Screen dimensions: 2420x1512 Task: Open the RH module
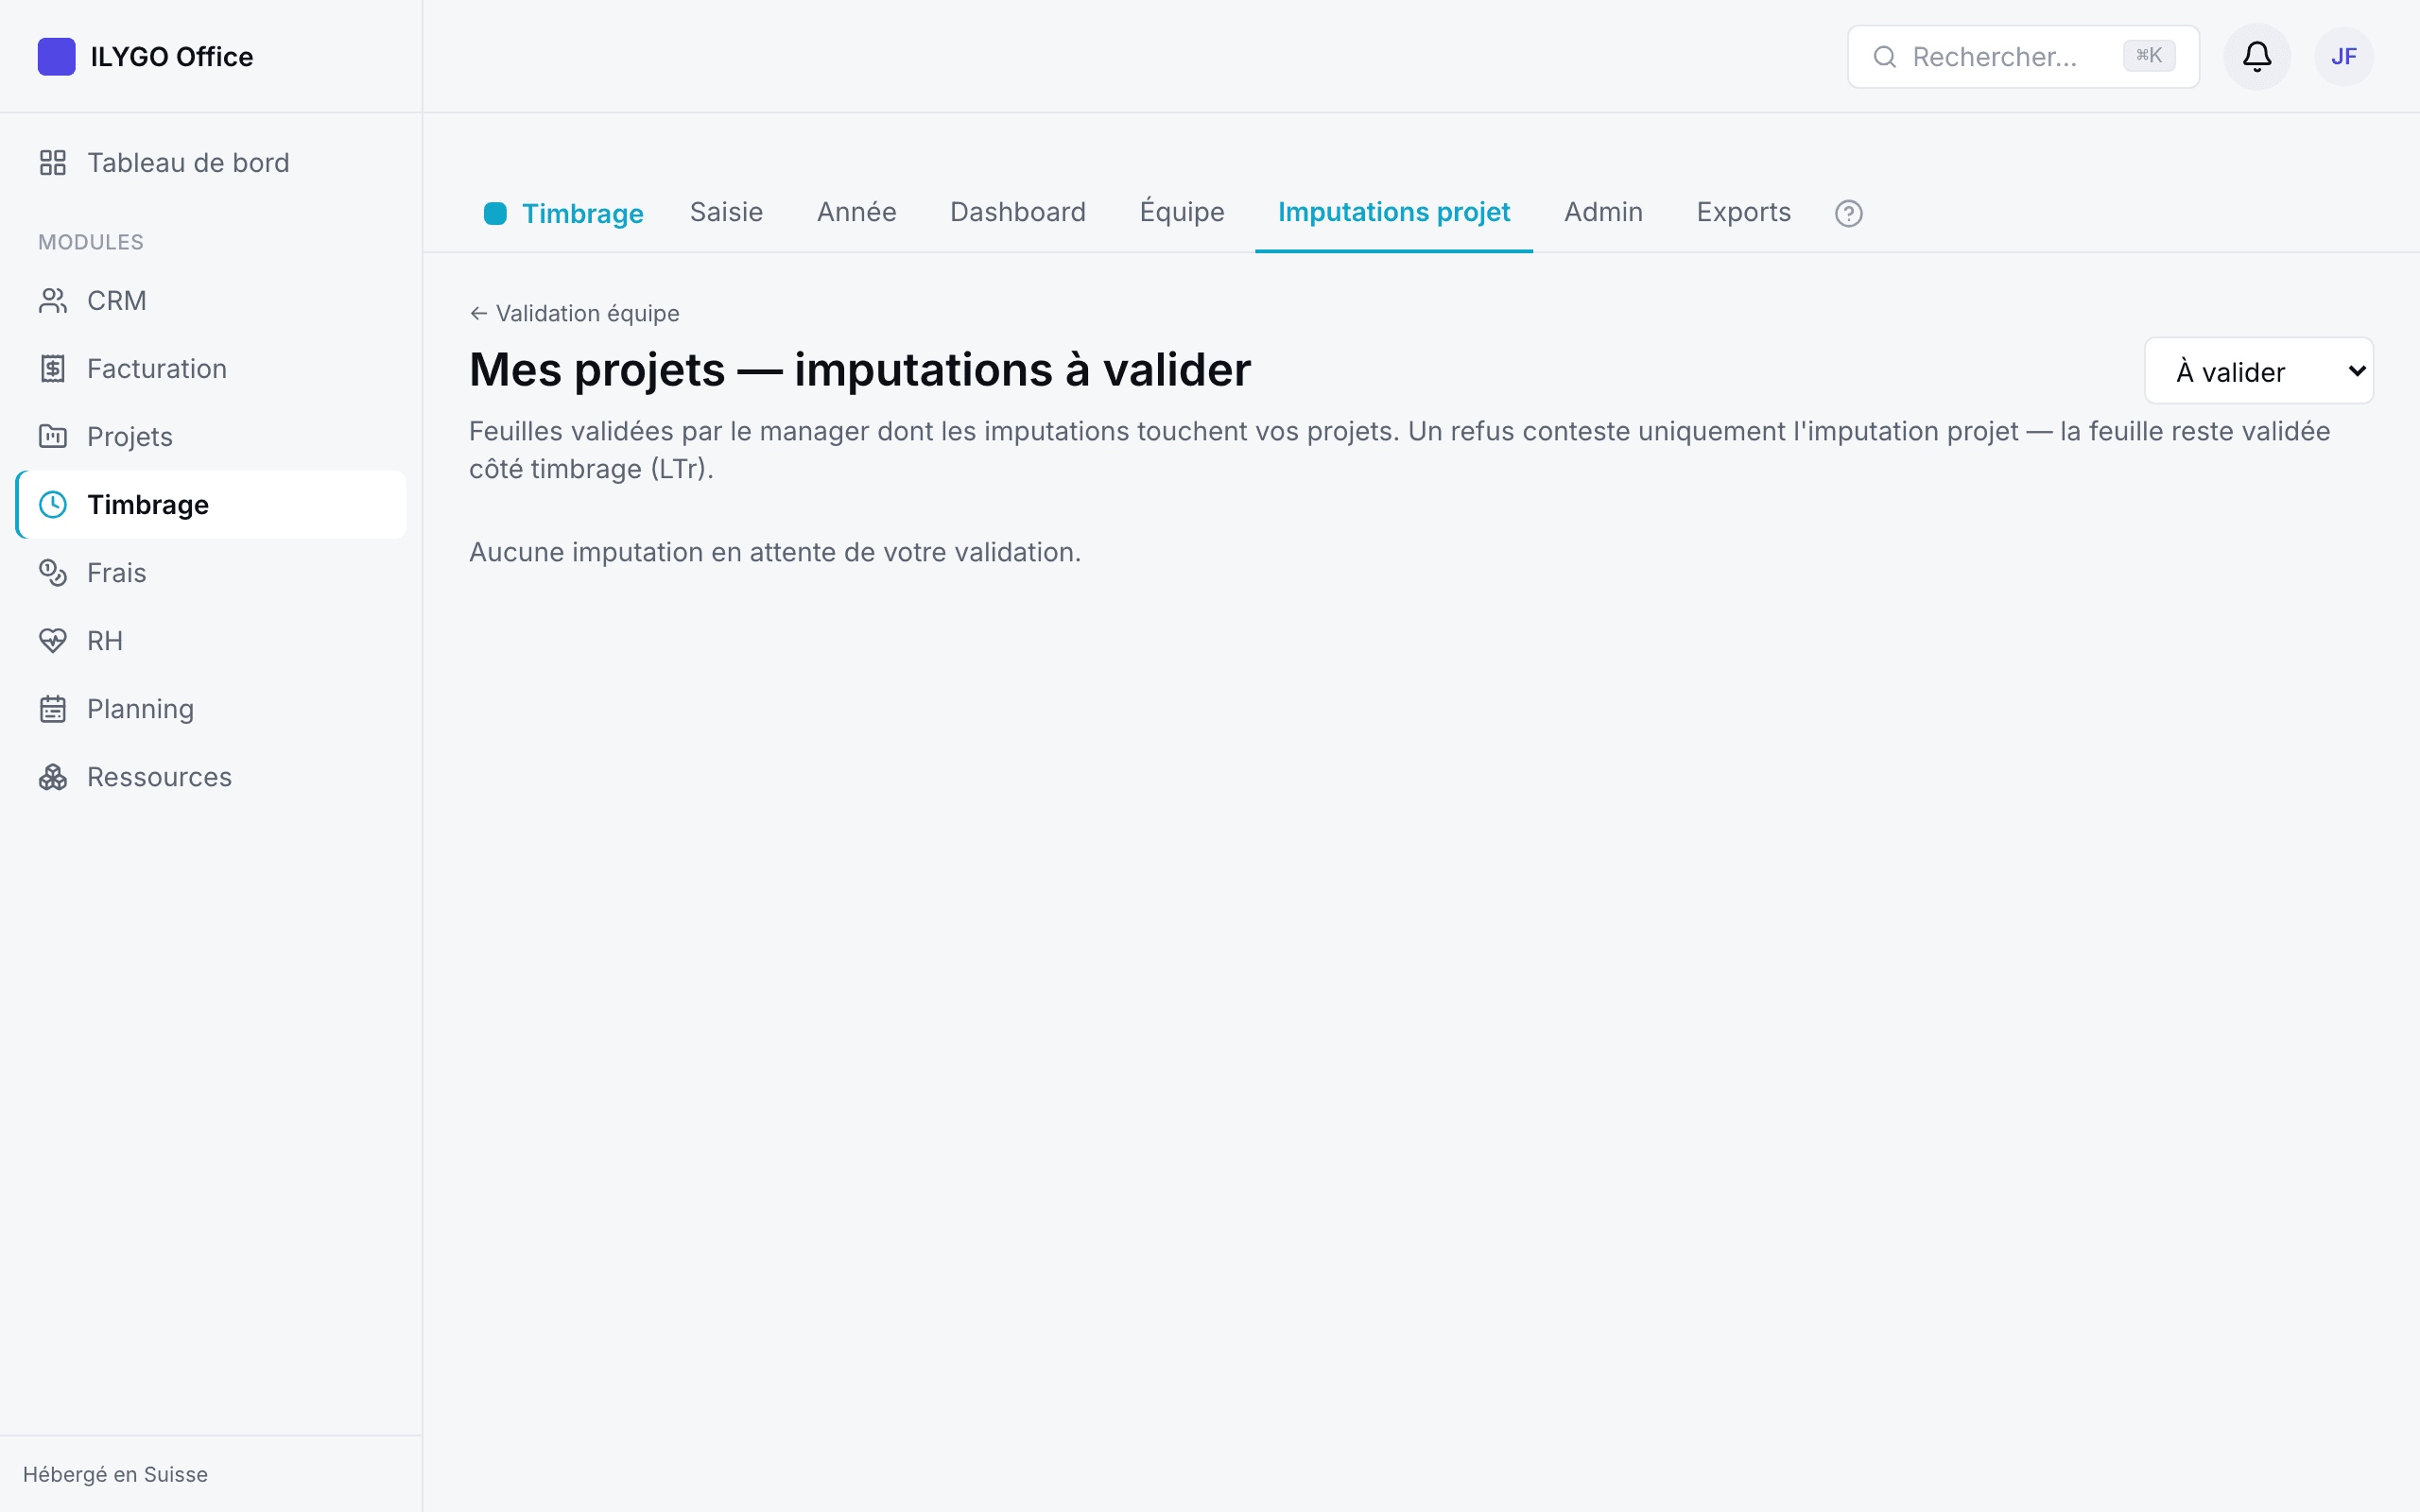pos(210,641)
